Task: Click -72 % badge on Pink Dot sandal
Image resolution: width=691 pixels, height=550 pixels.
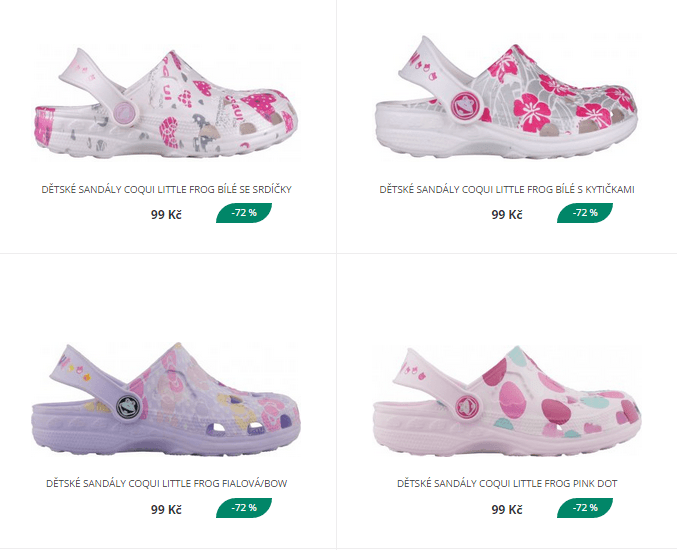Action: 585,508
